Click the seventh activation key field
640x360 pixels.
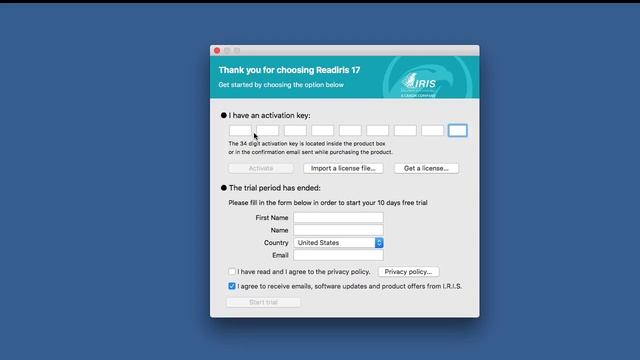click(405, 131)
